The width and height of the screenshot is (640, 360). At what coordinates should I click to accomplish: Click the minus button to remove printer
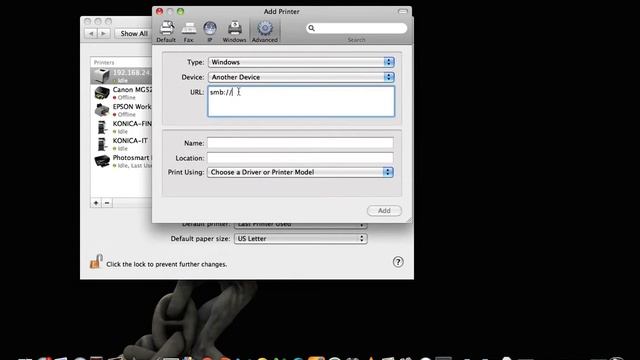[x=107, y=203]
